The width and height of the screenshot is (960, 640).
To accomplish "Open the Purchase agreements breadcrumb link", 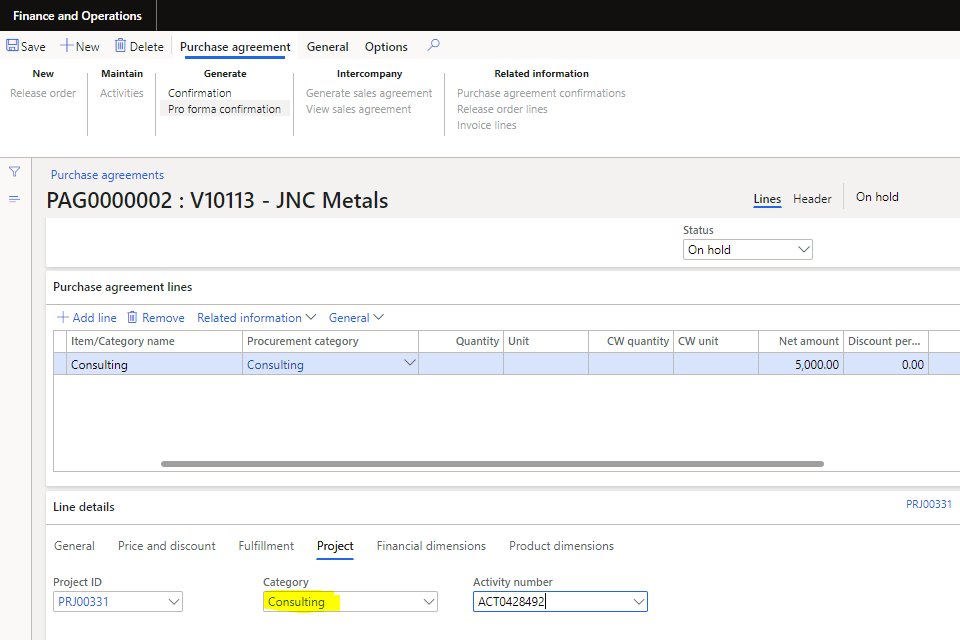I will coord(107,175).
